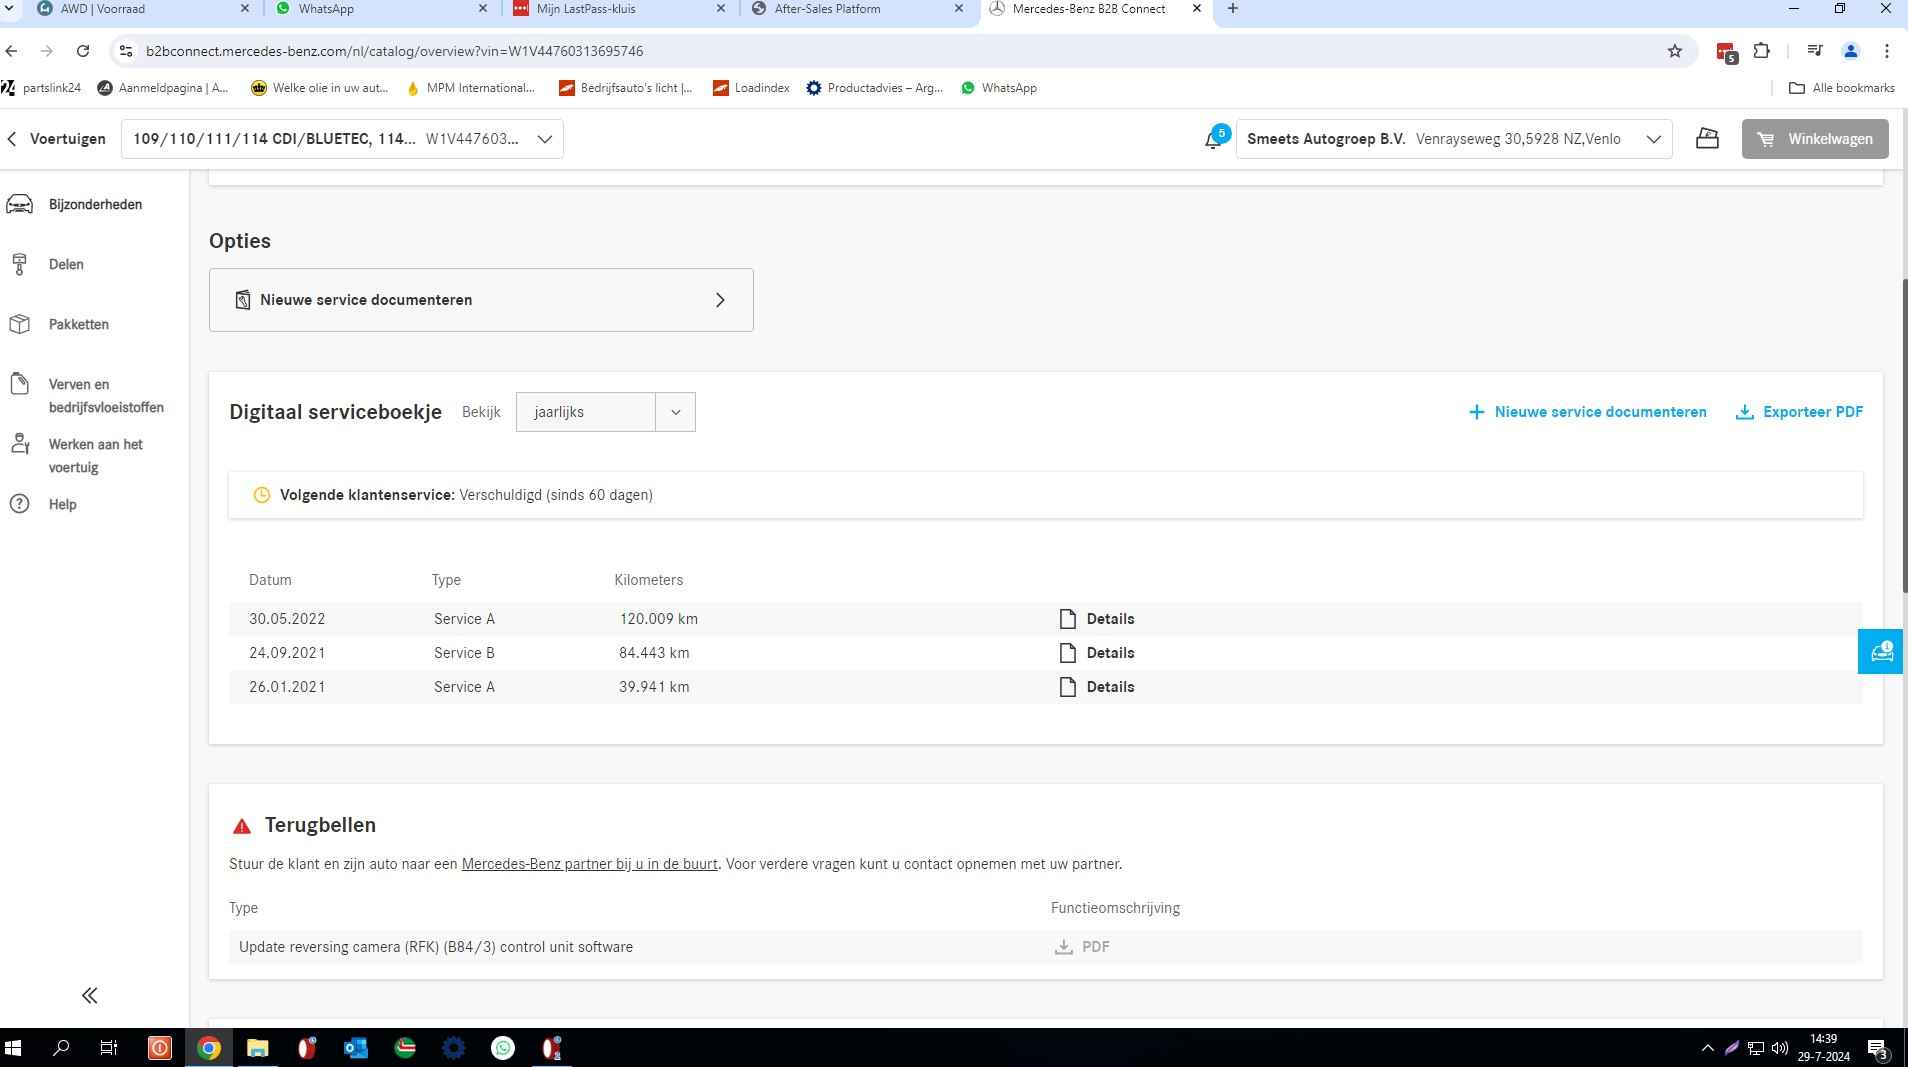Viewport: 1908px width, 1067px height.
Task: Open Werken aan het voertuig
Action: 76,455
